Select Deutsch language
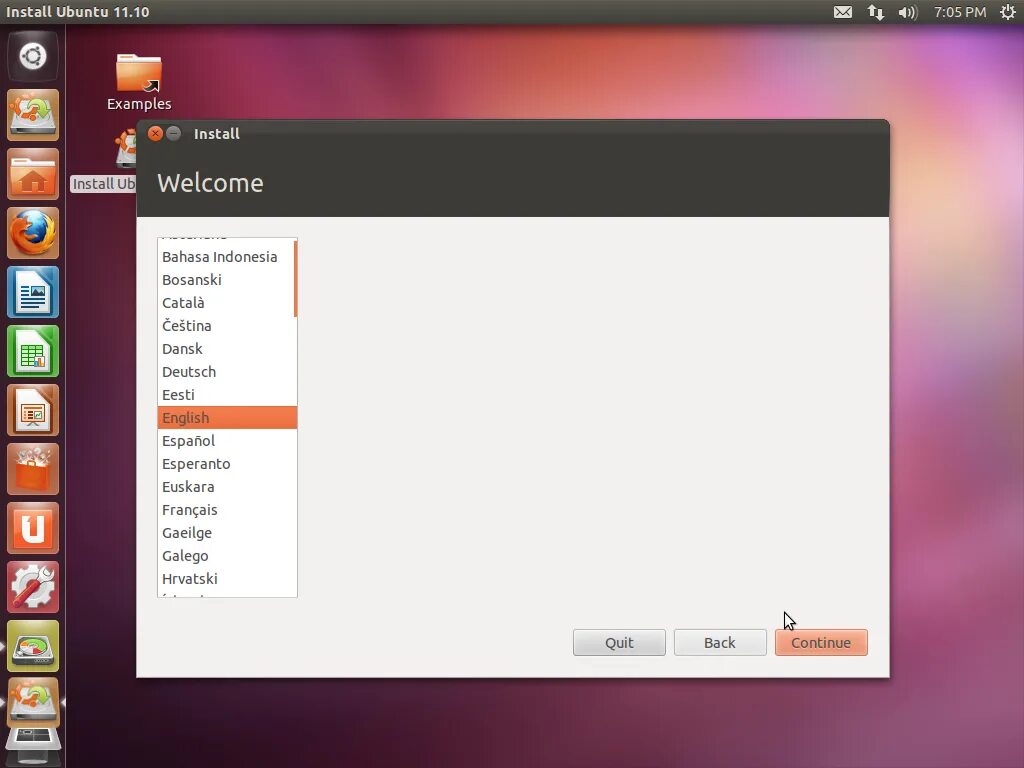 tap(227, 372)
